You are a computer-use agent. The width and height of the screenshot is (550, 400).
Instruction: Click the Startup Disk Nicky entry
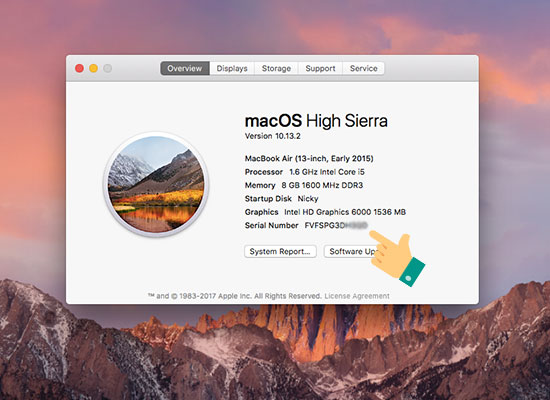pos(281,199)
